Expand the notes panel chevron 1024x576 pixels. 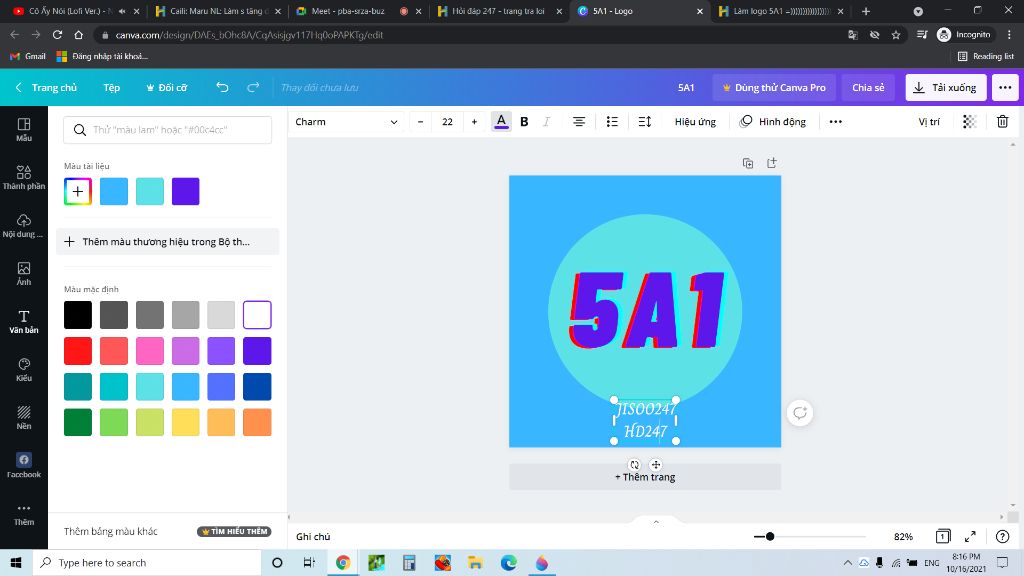pos(656,522)
